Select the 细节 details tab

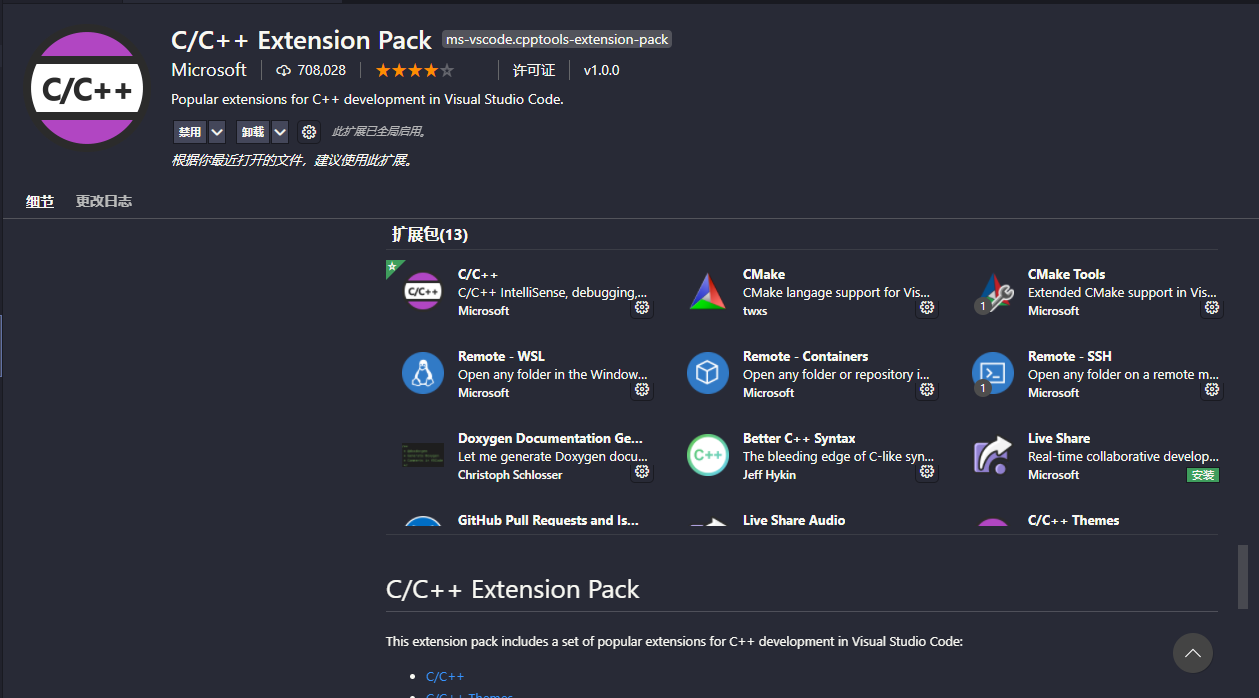click(40, 201)
